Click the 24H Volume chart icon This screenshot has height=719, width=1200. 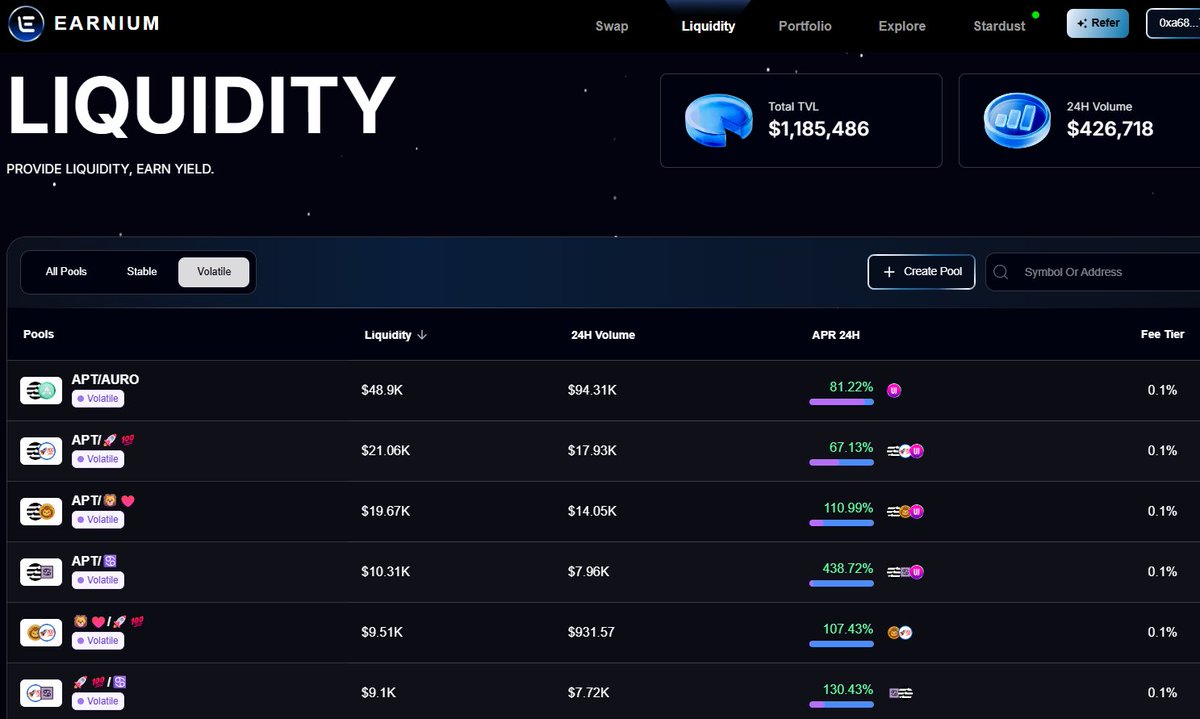(x=1017, y=120)
